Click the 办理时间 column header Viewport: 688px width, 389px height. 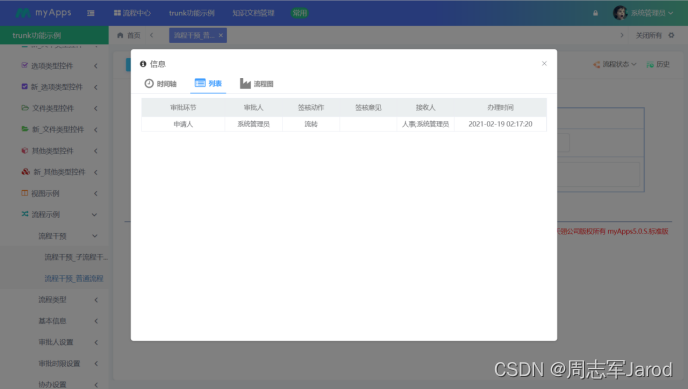click(x=500, y=107)
